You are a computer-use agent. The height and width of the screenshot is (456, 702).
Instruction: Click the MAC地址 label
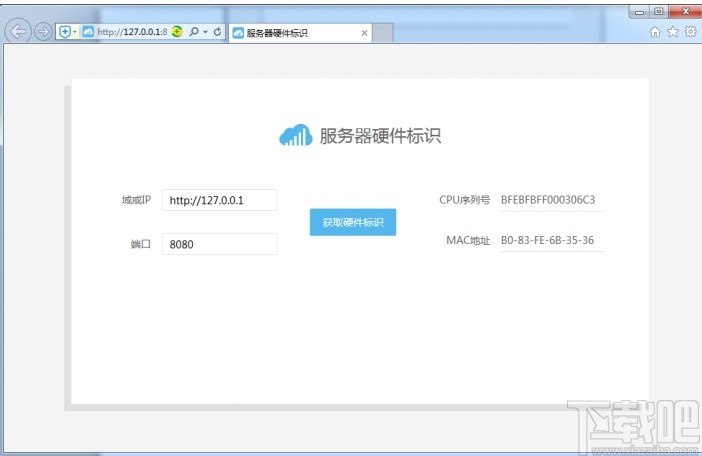[x=468, y=240]
